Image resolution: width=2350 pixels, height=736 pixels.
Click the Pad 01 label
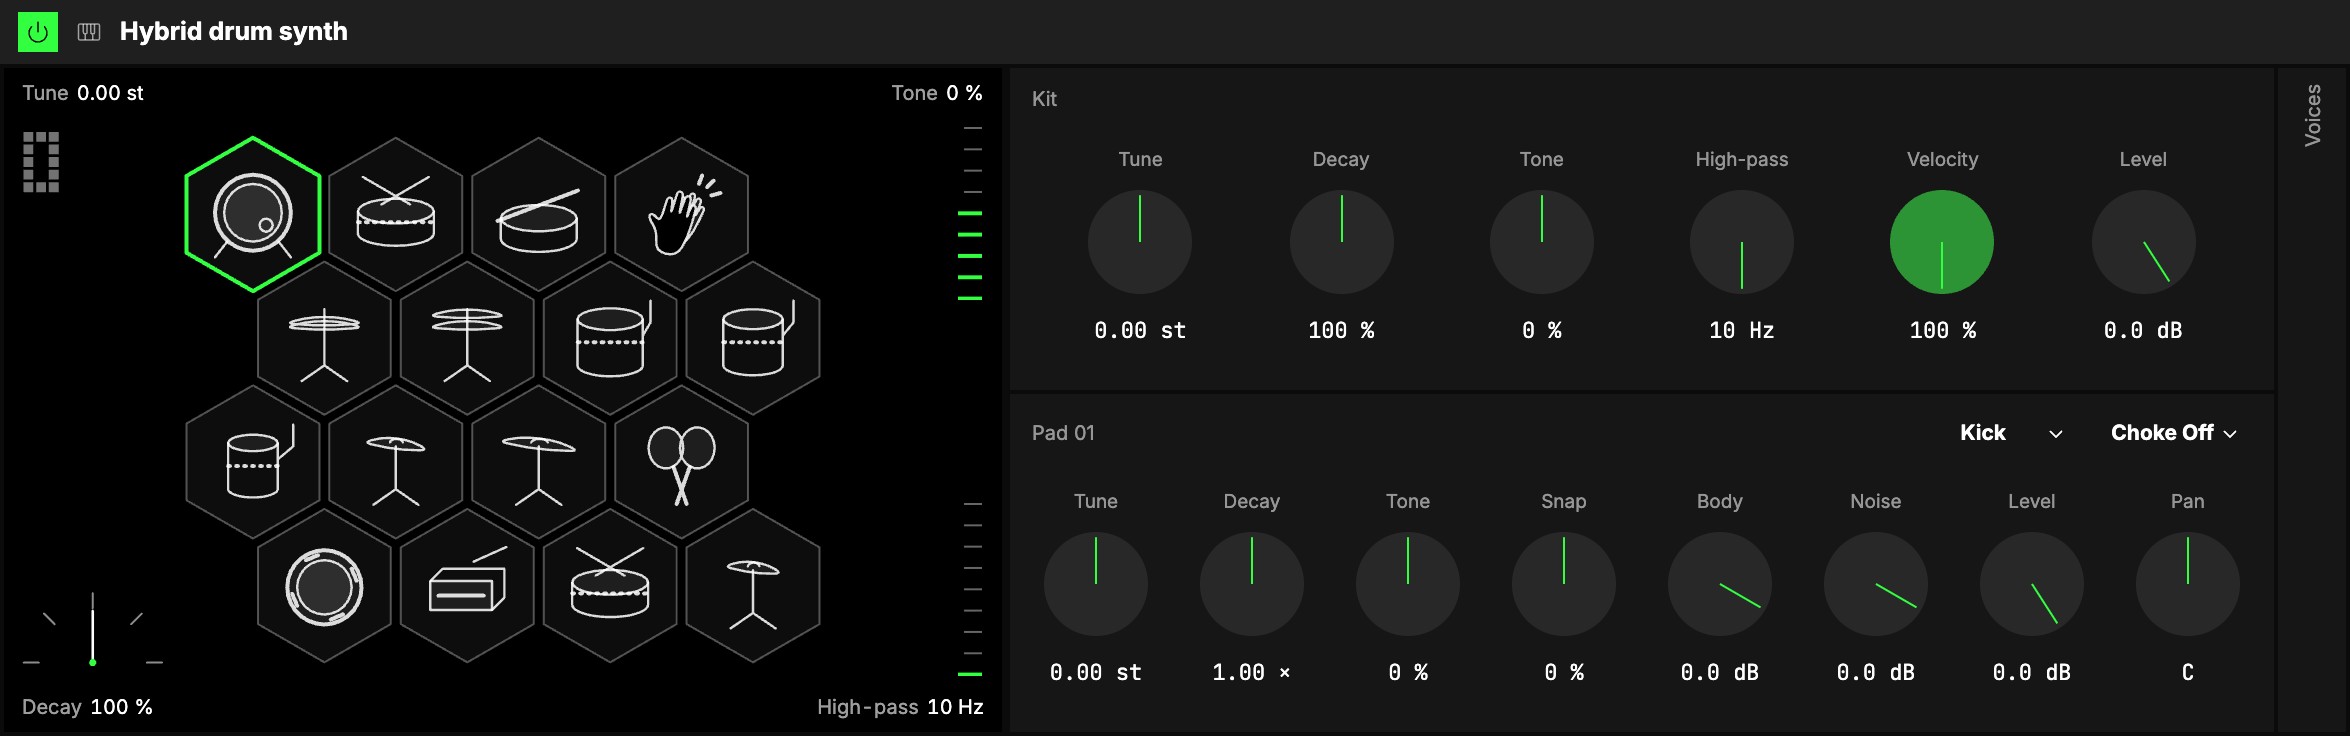point(1063,433)
